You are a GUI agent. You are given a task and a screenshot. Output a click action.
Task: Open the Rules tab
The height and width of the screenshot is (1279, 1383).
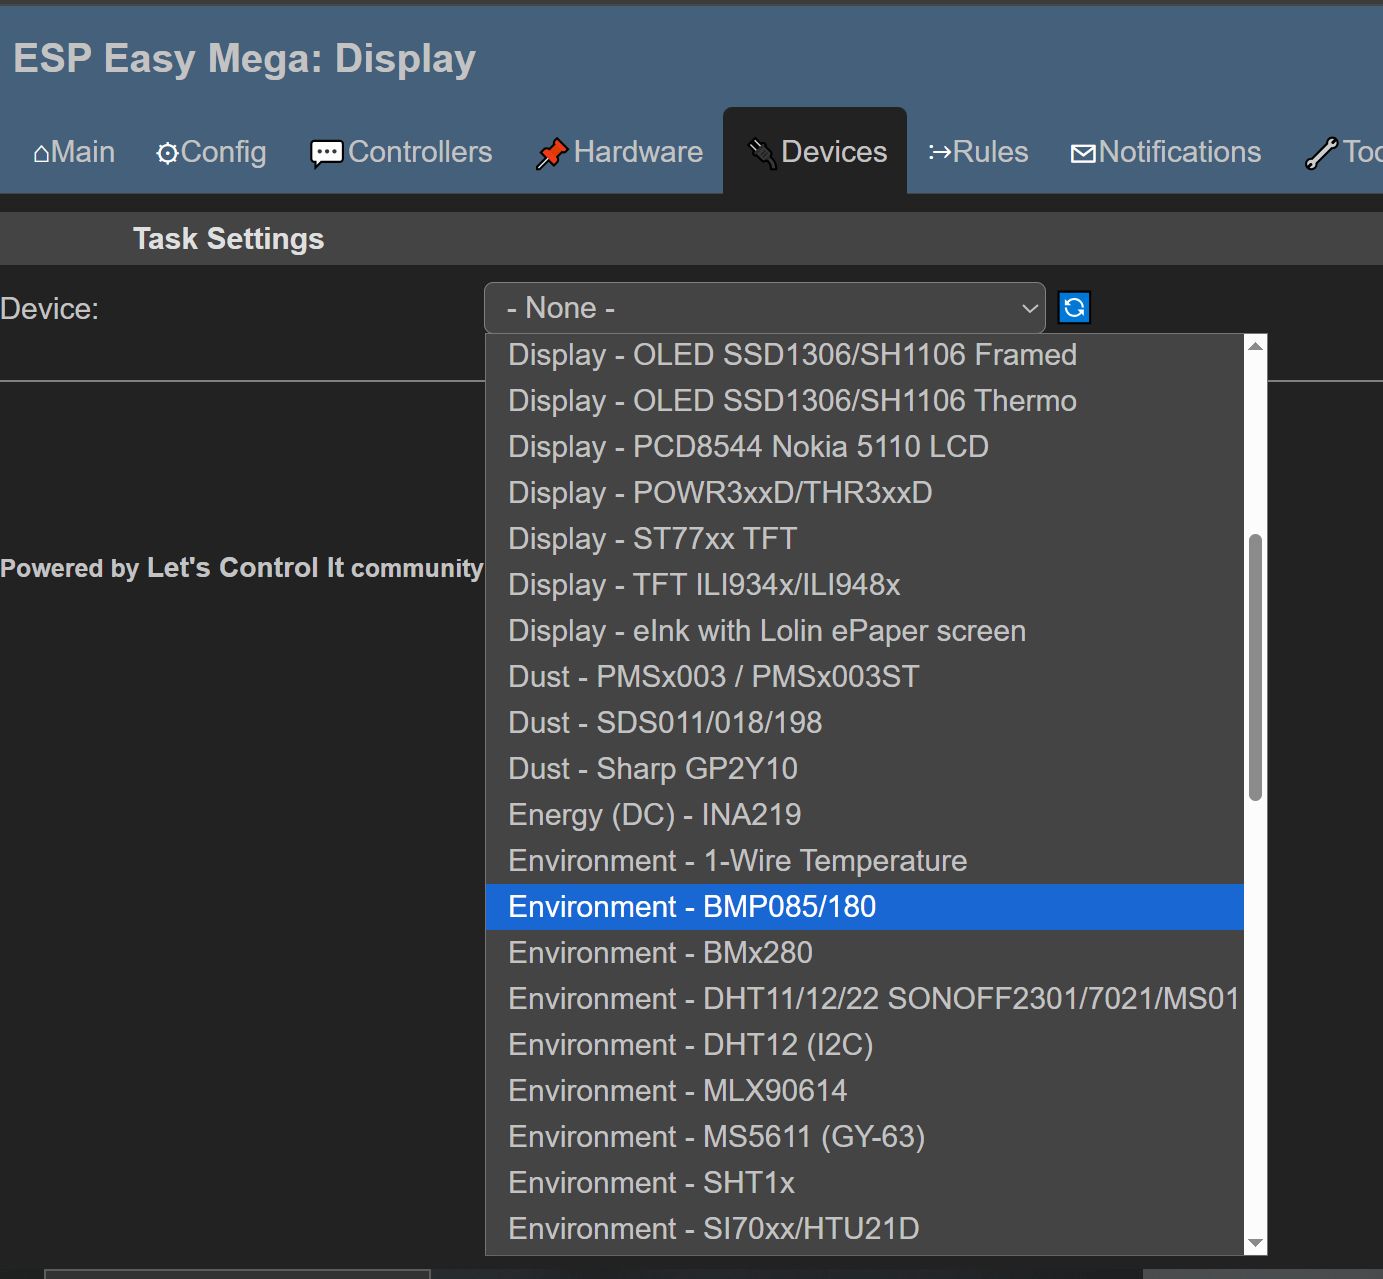978,152
